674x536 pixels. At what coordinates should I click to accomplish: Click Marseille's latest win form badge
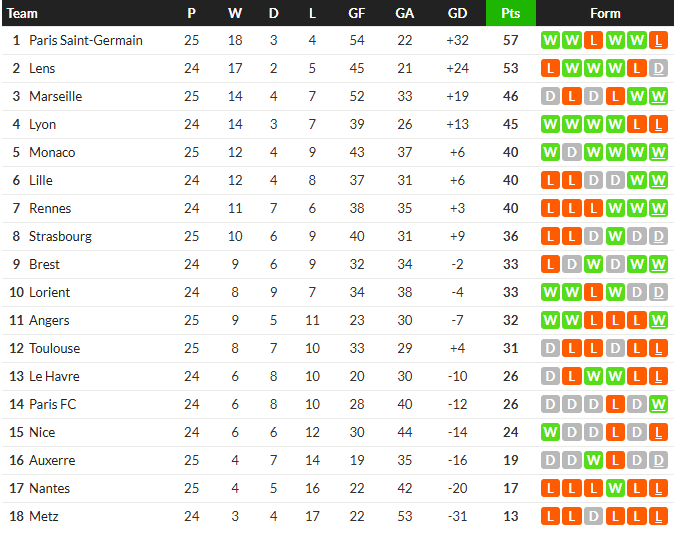point(658,96)
